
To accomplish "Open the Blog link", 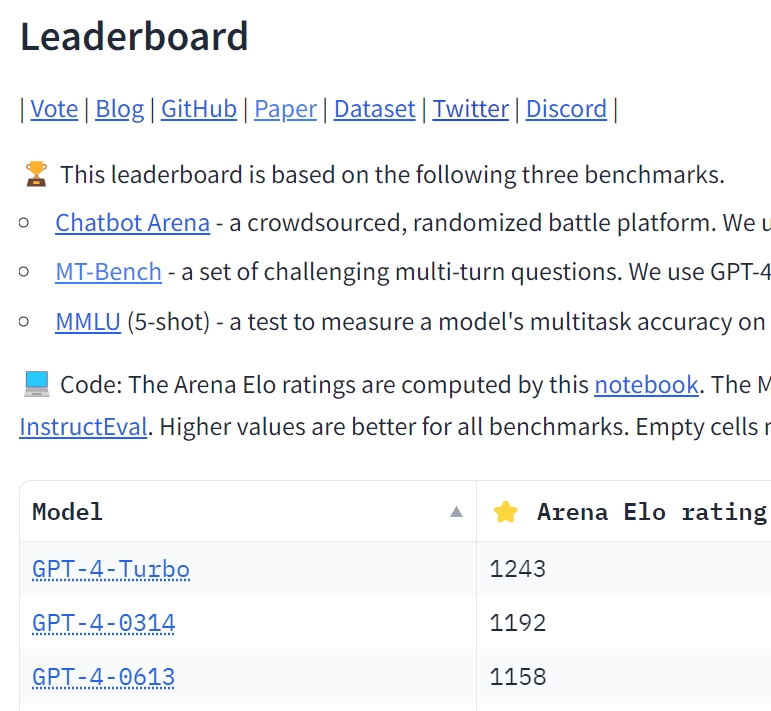I will click(119, 109).
